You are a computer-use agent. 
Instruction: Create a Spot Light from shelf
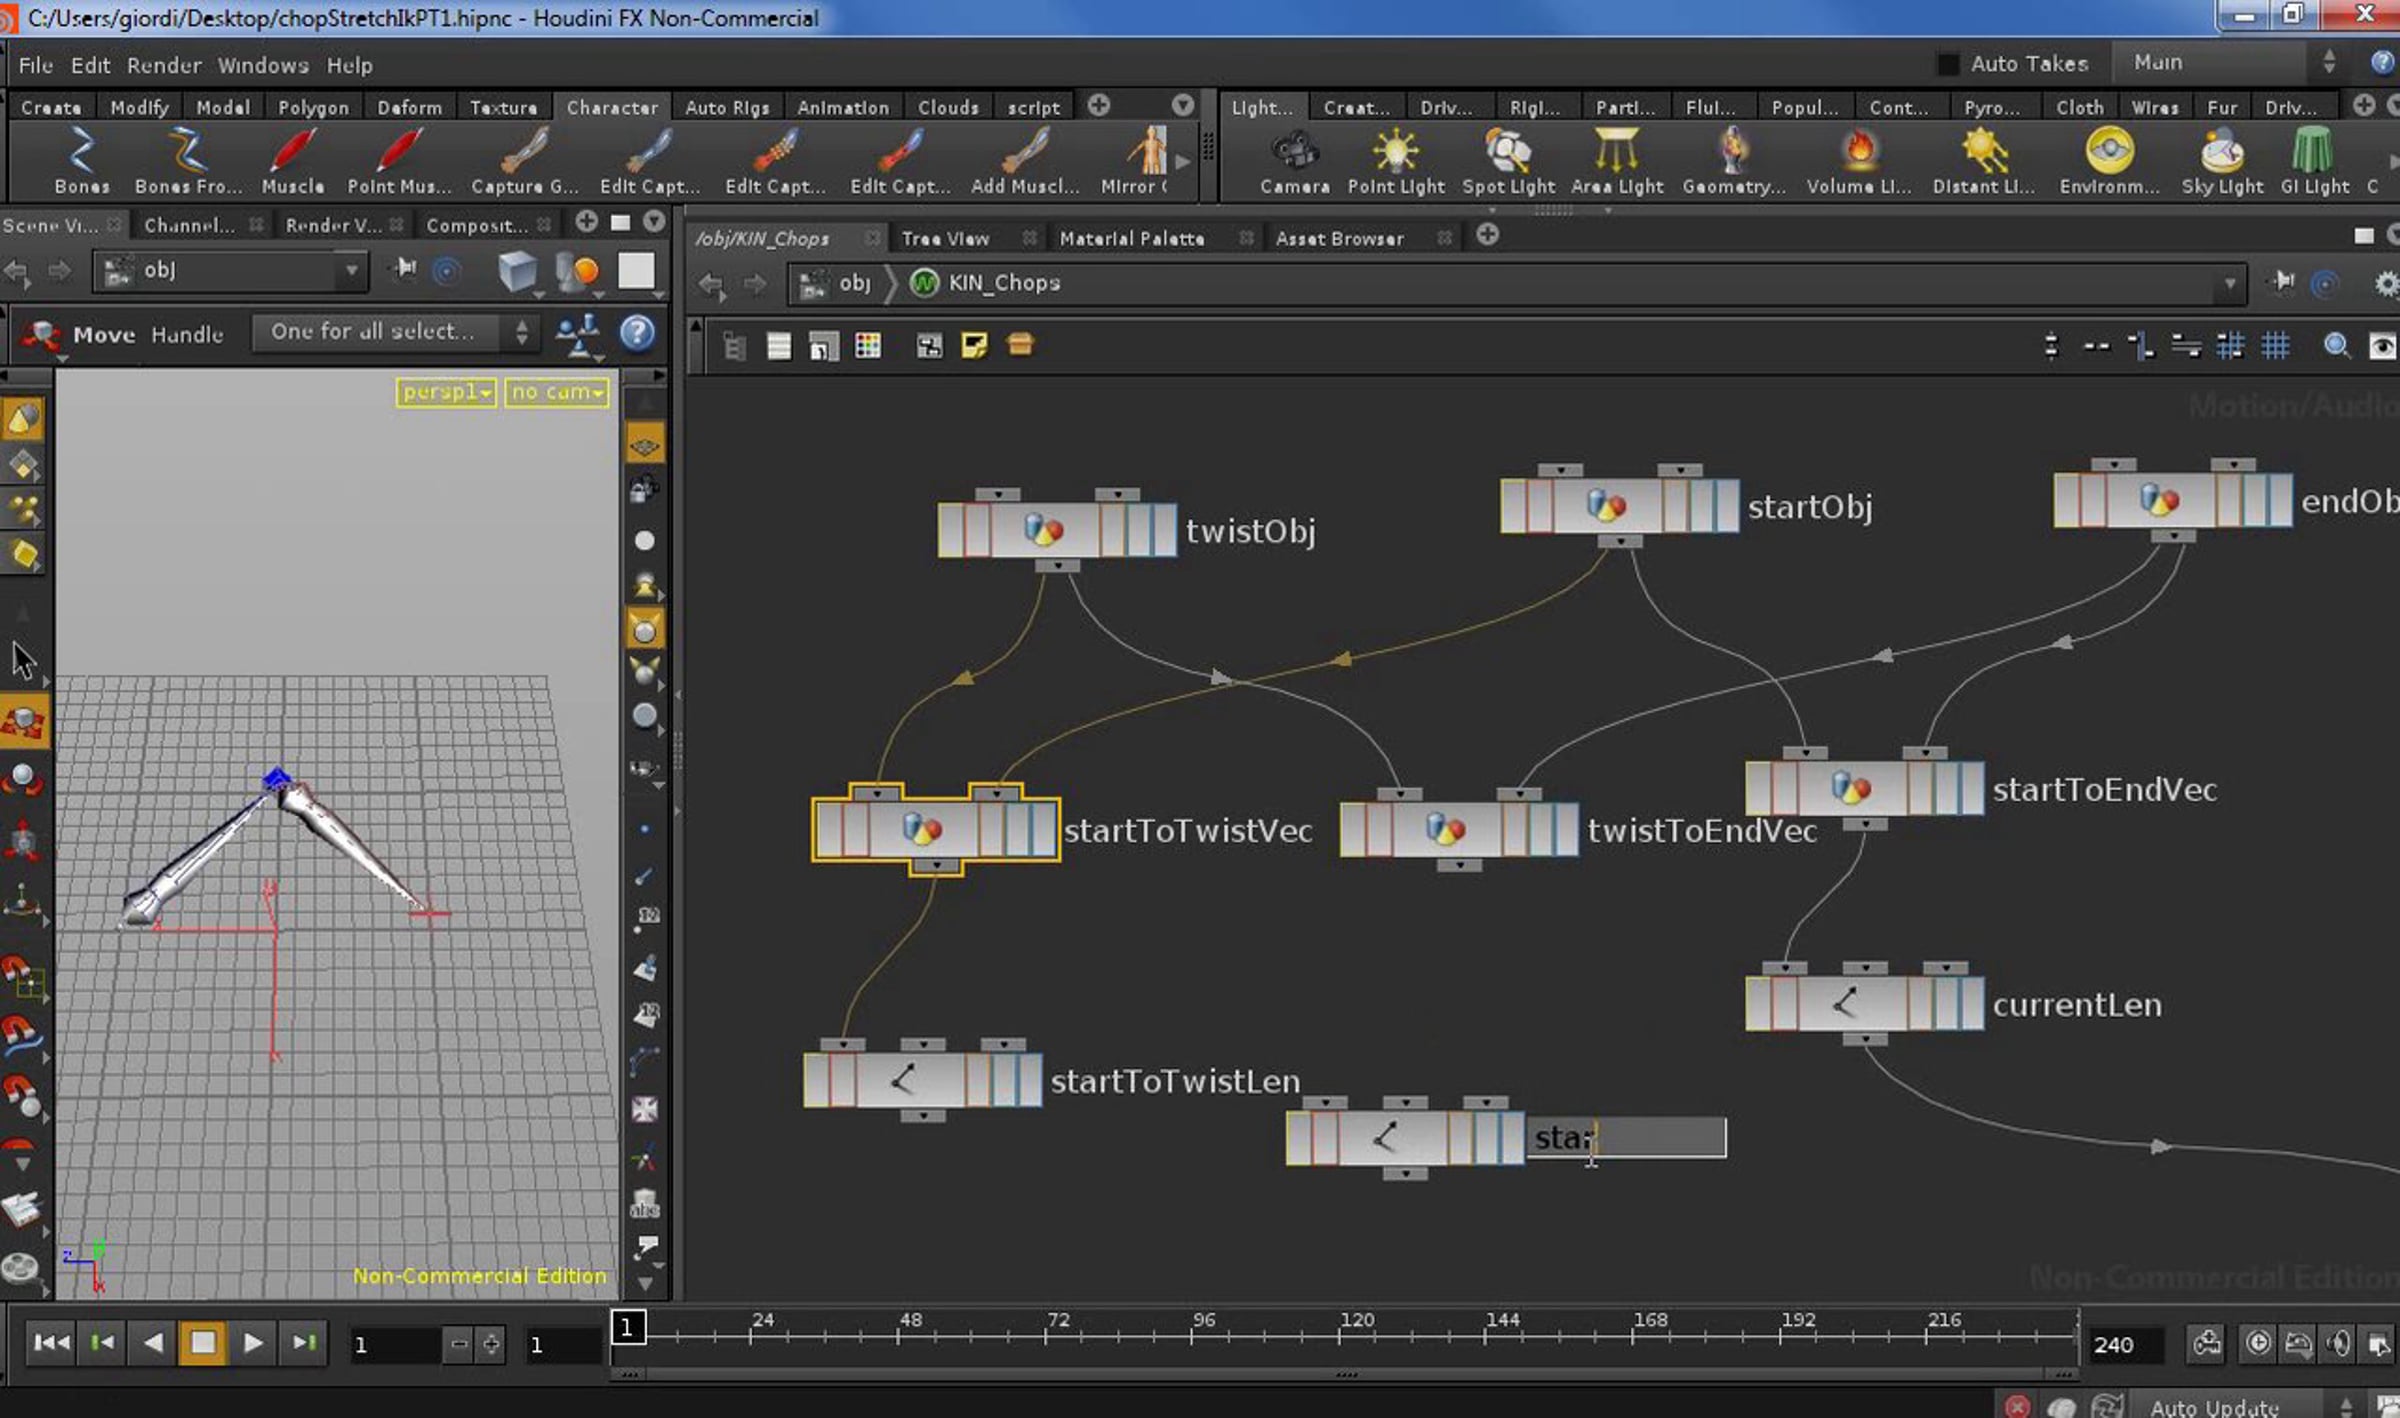(1508, 162)
